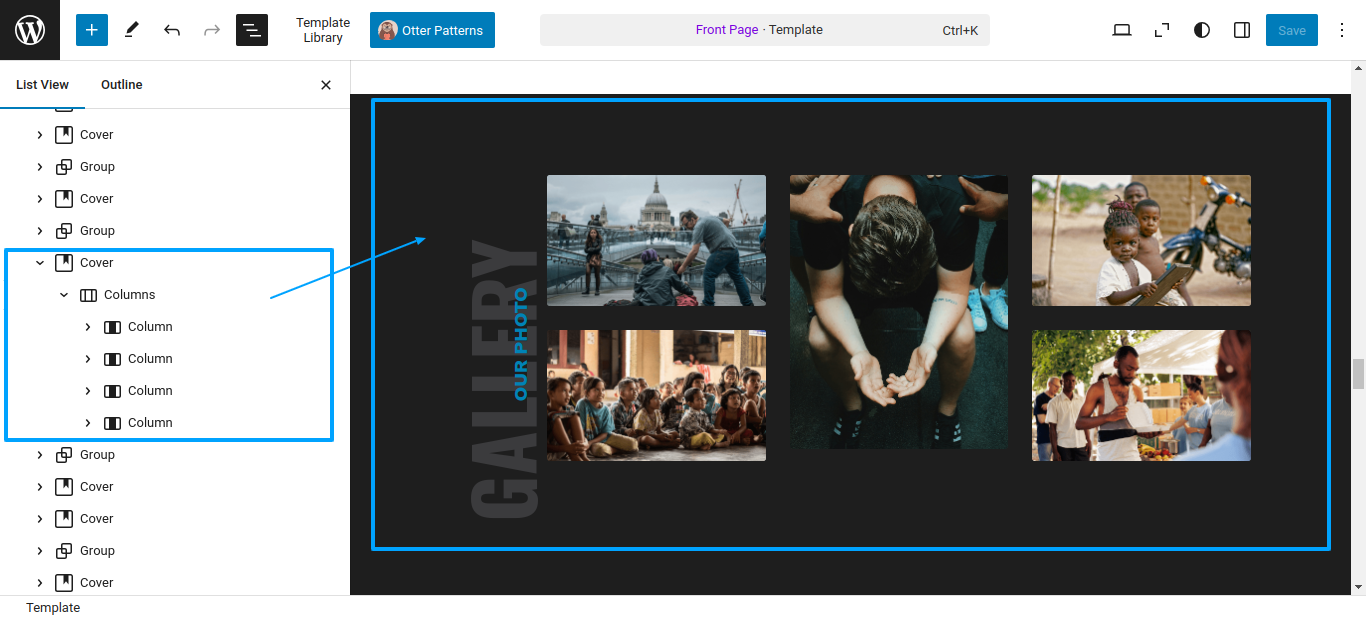Expand the first Column under Columns

pyautogui.click(x=88, y=327)
